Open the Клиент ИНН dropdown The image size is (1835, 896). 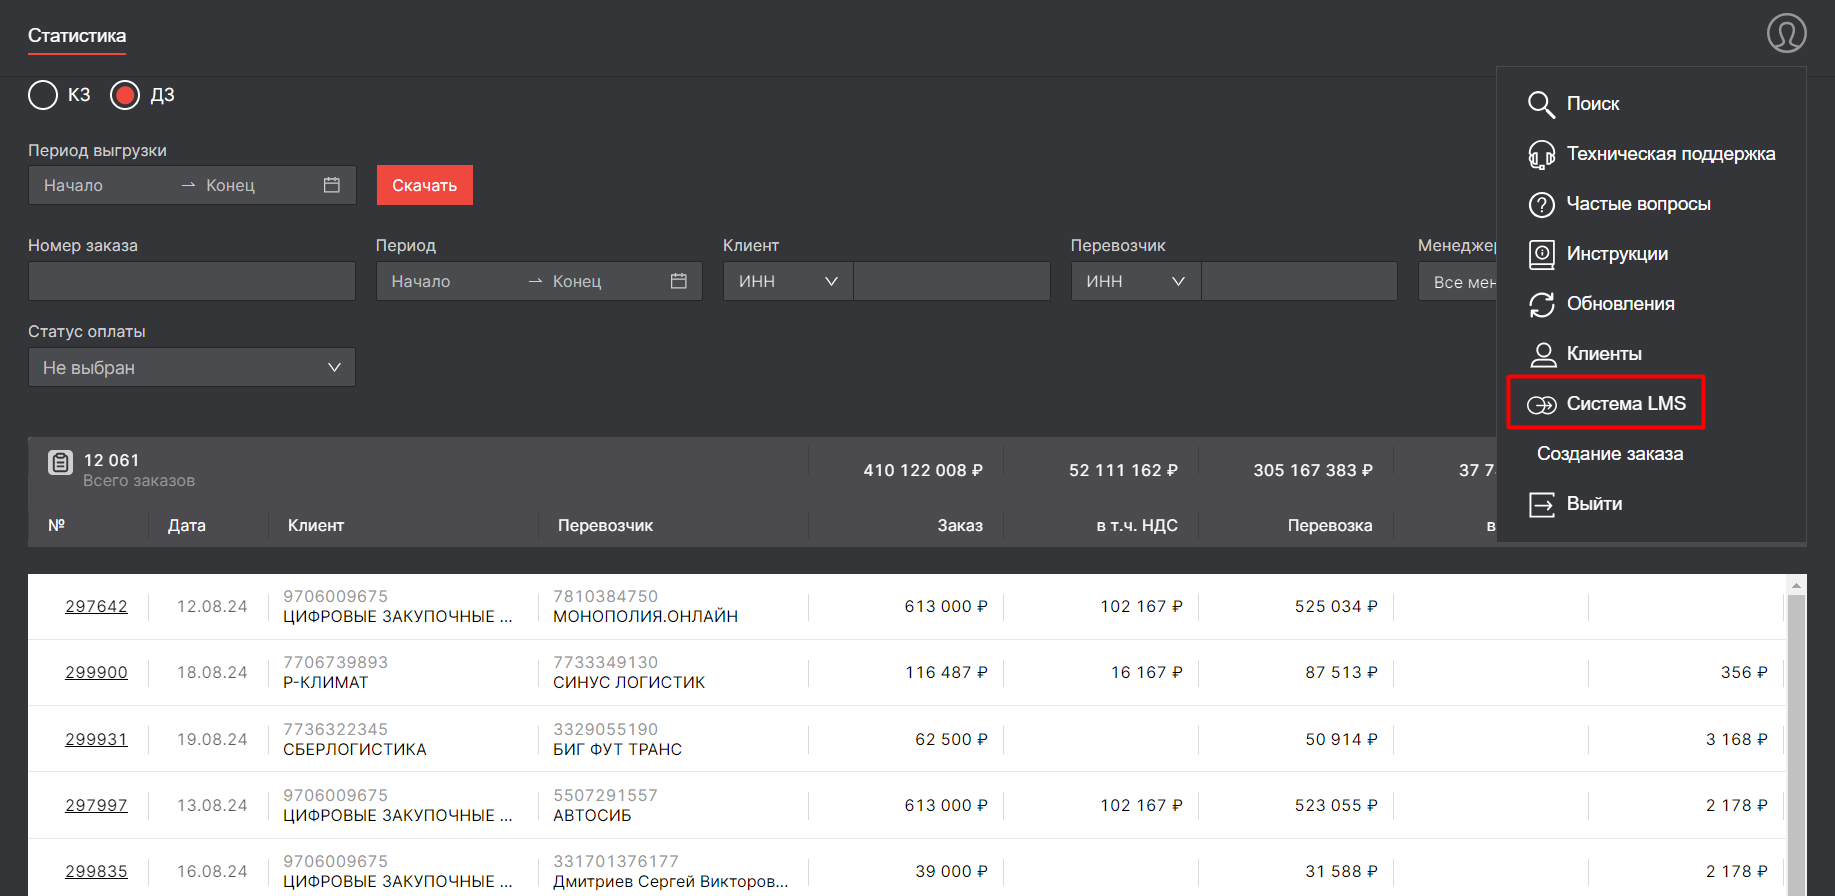788,281
